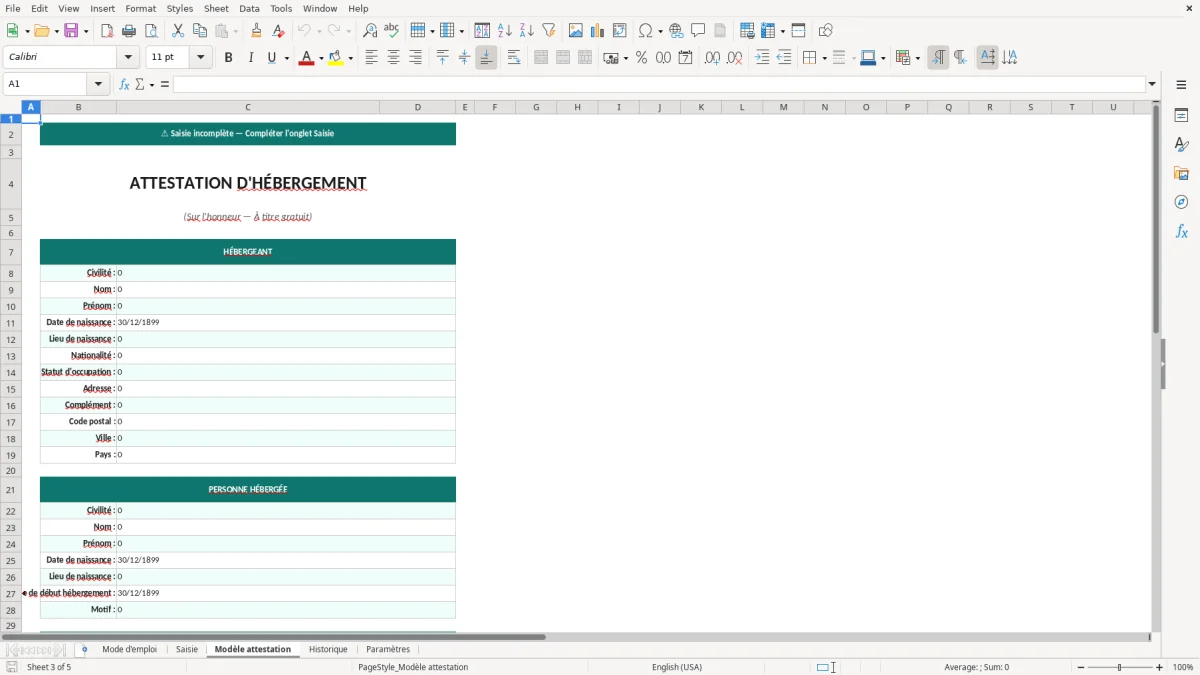Switch to the Historique sheet tab
Image resolution: width=1200 pixels, height=675 pixels.
tap(328, 649)
